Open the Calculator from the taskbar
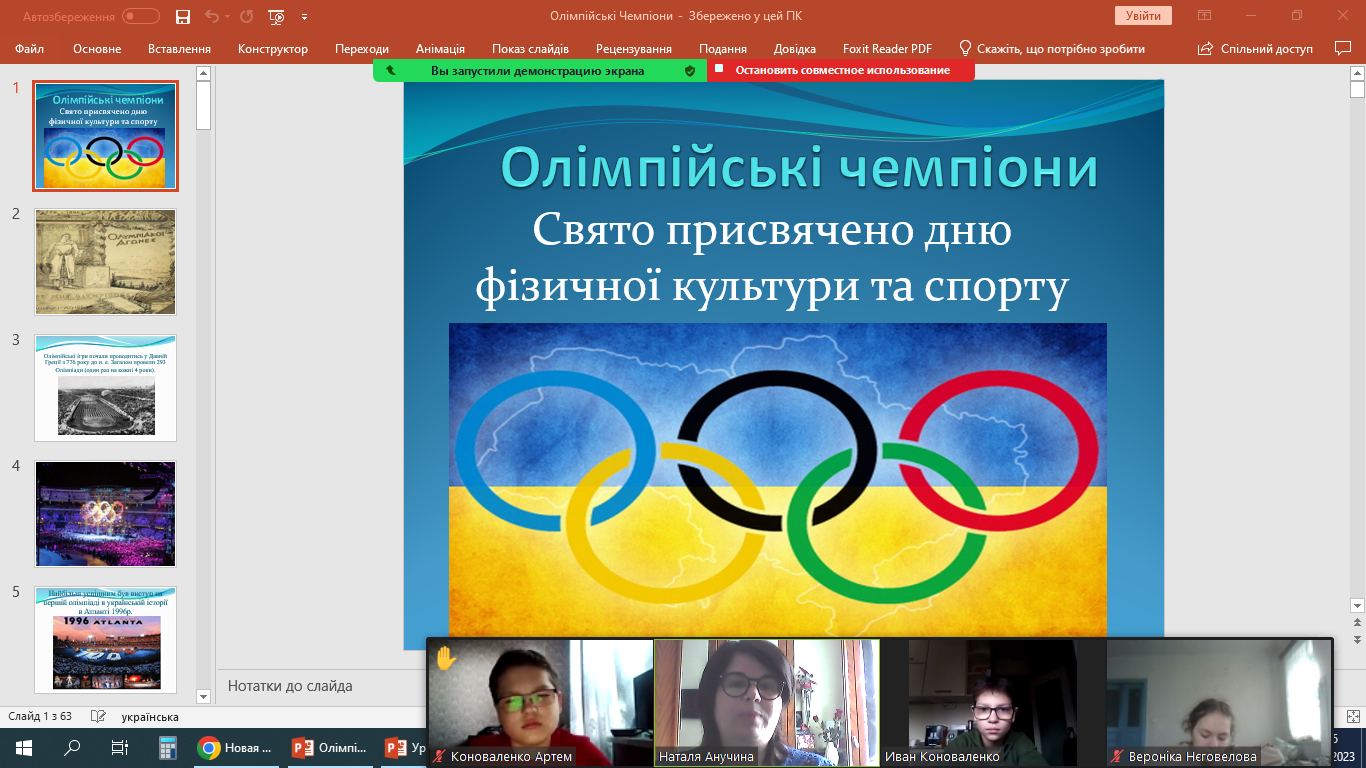This screenshot has width=1366, height=768. [x=168, y=747]
